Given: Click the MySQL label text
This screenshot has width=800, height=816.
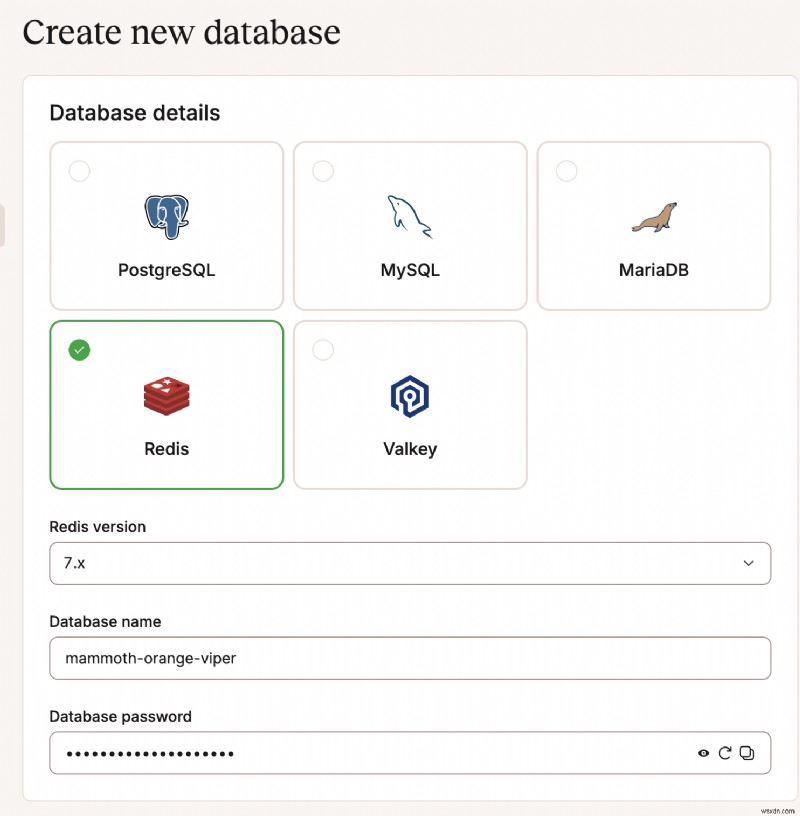Looking at the screenshot, I should [410, 270].
